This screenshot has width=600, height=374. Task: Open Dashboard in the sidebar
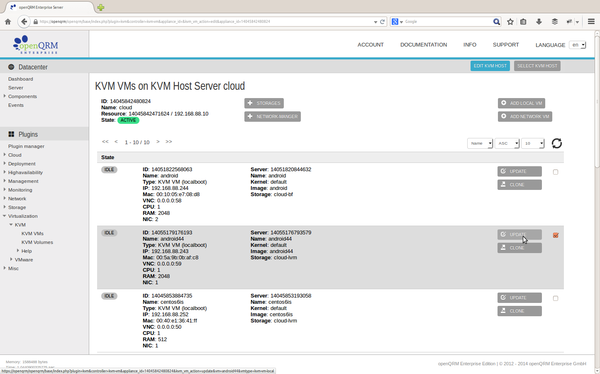tap(21, 79)
